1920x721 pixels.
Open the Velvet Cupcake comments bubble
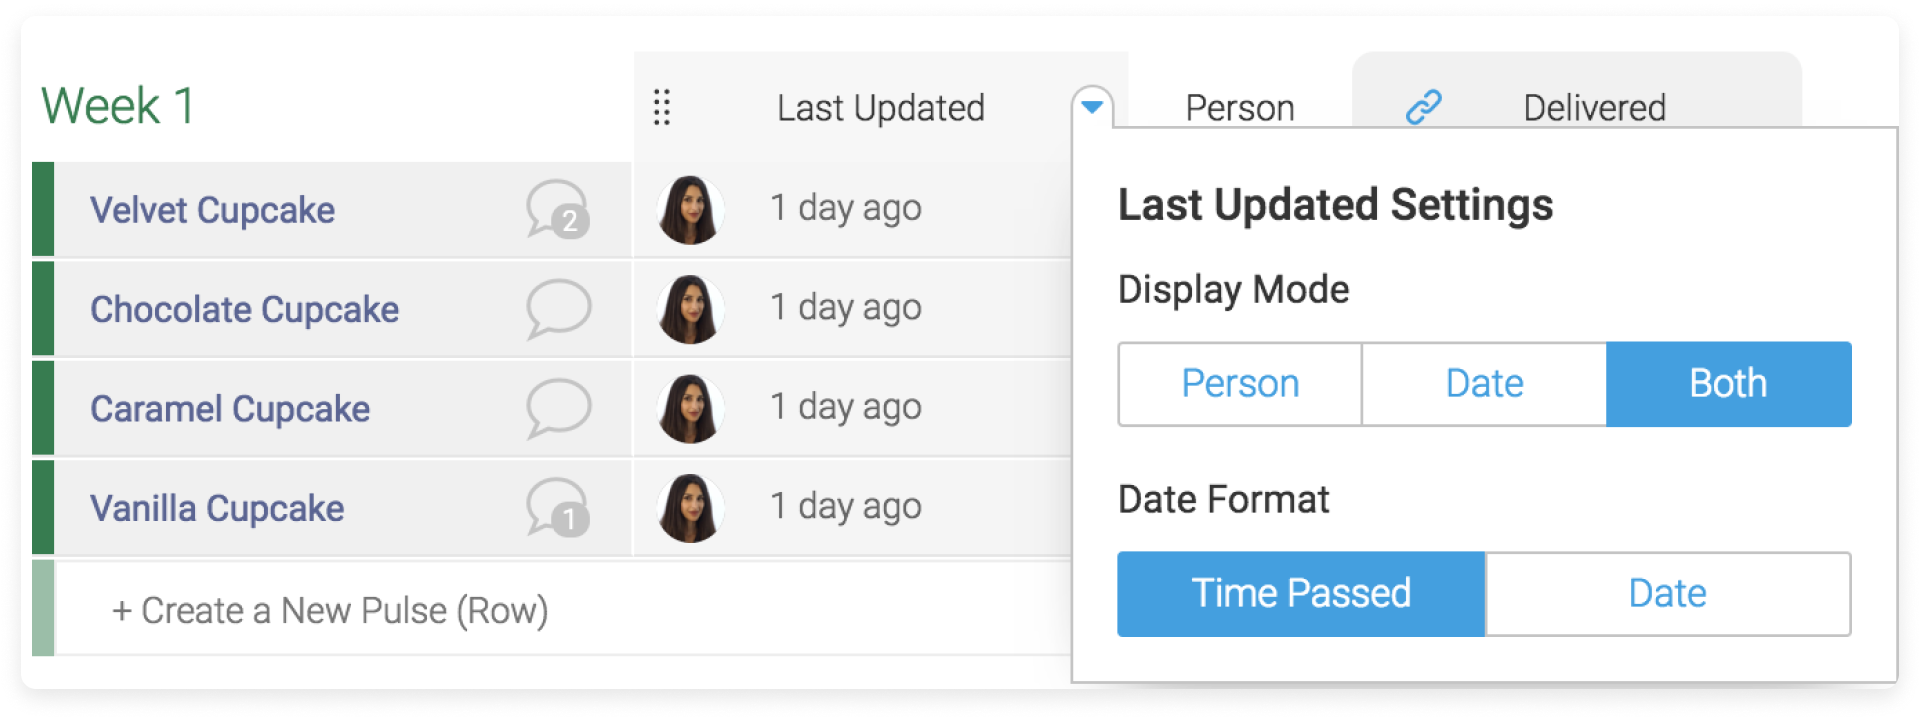pyautogui.click(x=558, y=209)
